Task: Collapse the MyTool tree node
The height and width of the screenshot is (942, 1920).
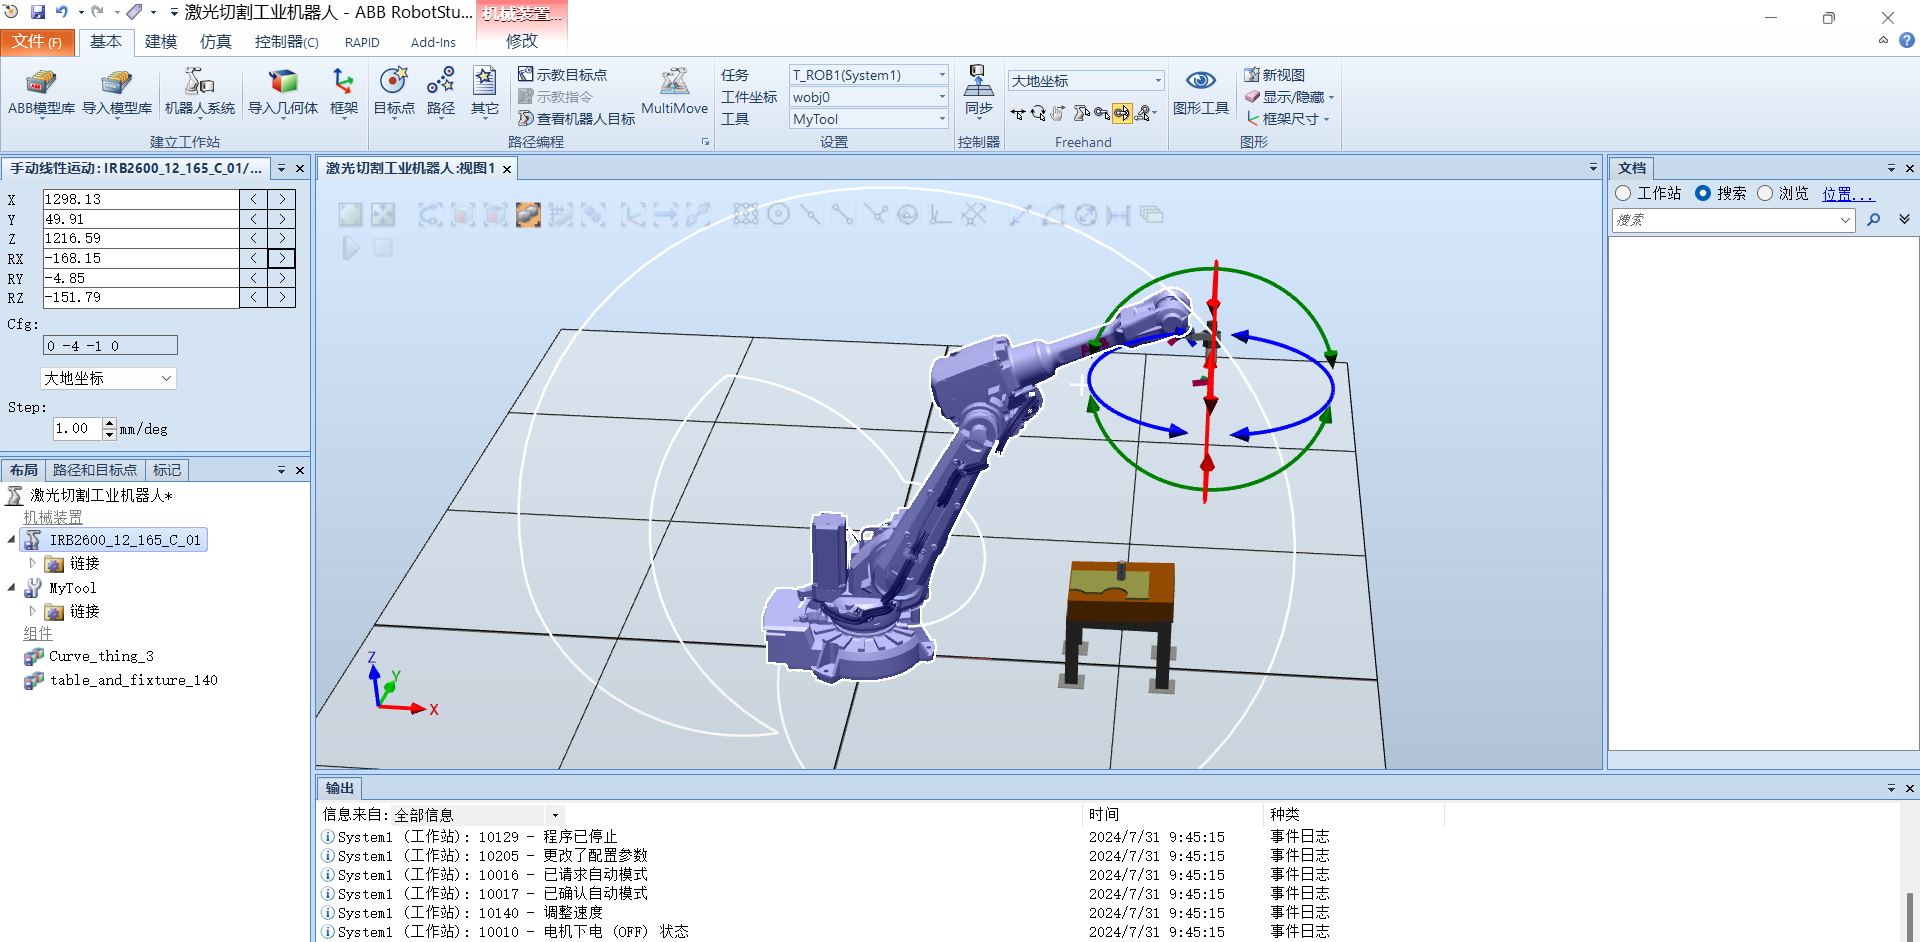Action: click(x=11, y=588)
